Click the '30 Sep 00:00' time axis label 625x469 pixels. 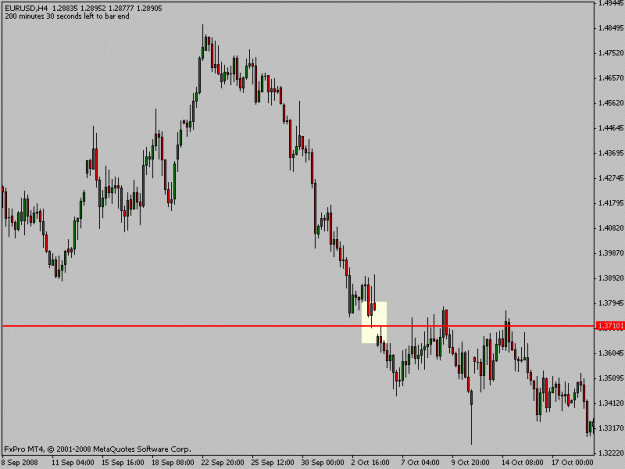[323, 462]
